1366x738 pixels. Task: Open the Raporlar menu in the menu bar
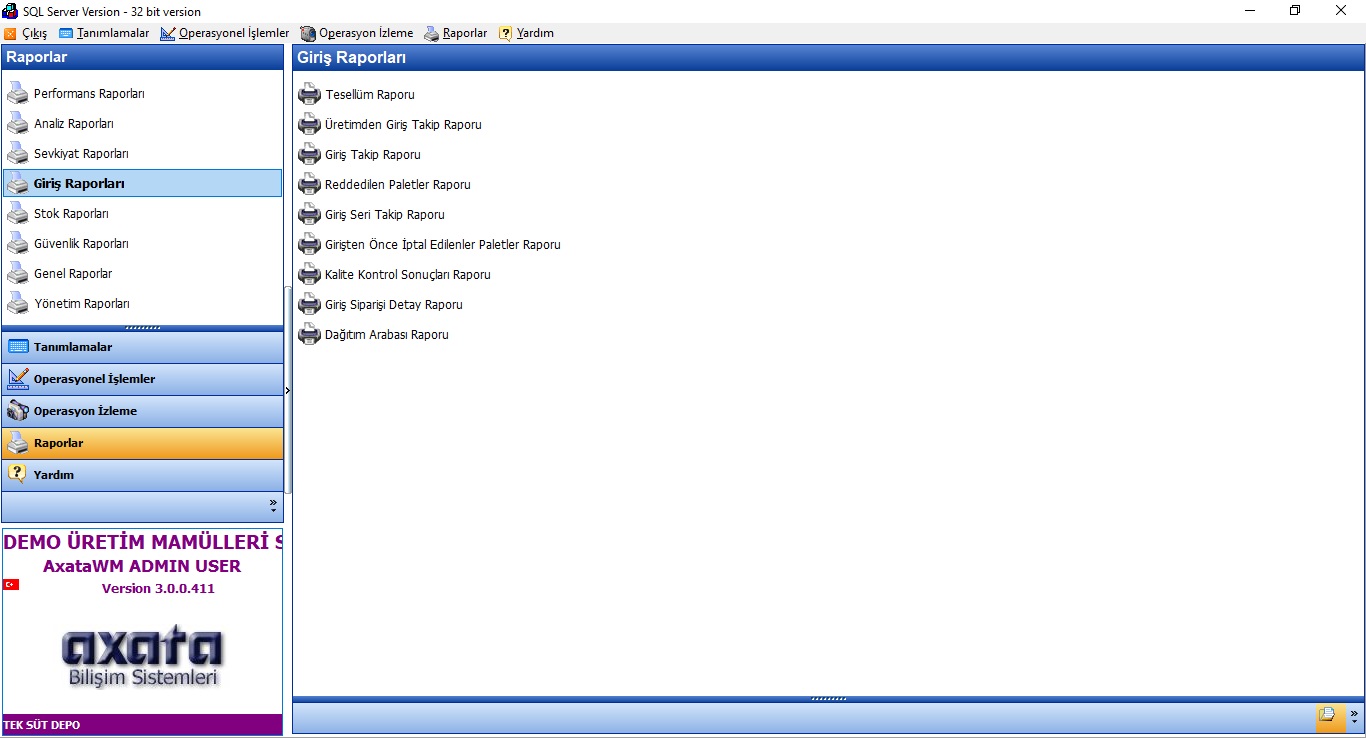tap(456, 34)
